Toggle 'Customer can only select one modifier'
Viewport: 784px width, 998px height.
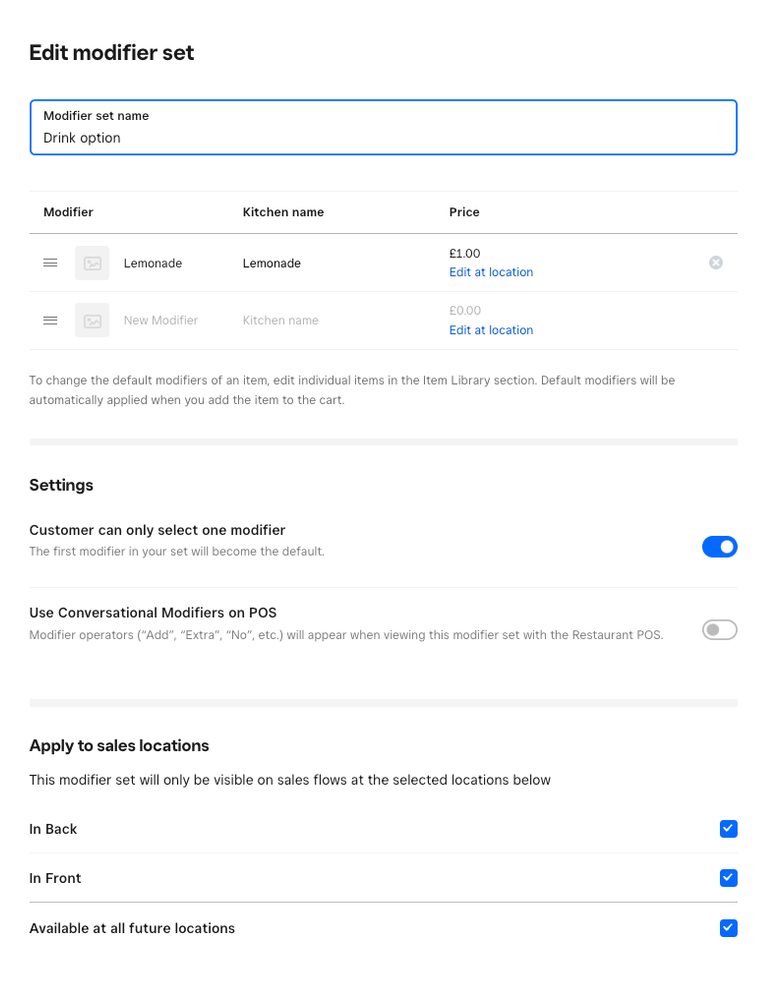(x=719, y=546)
